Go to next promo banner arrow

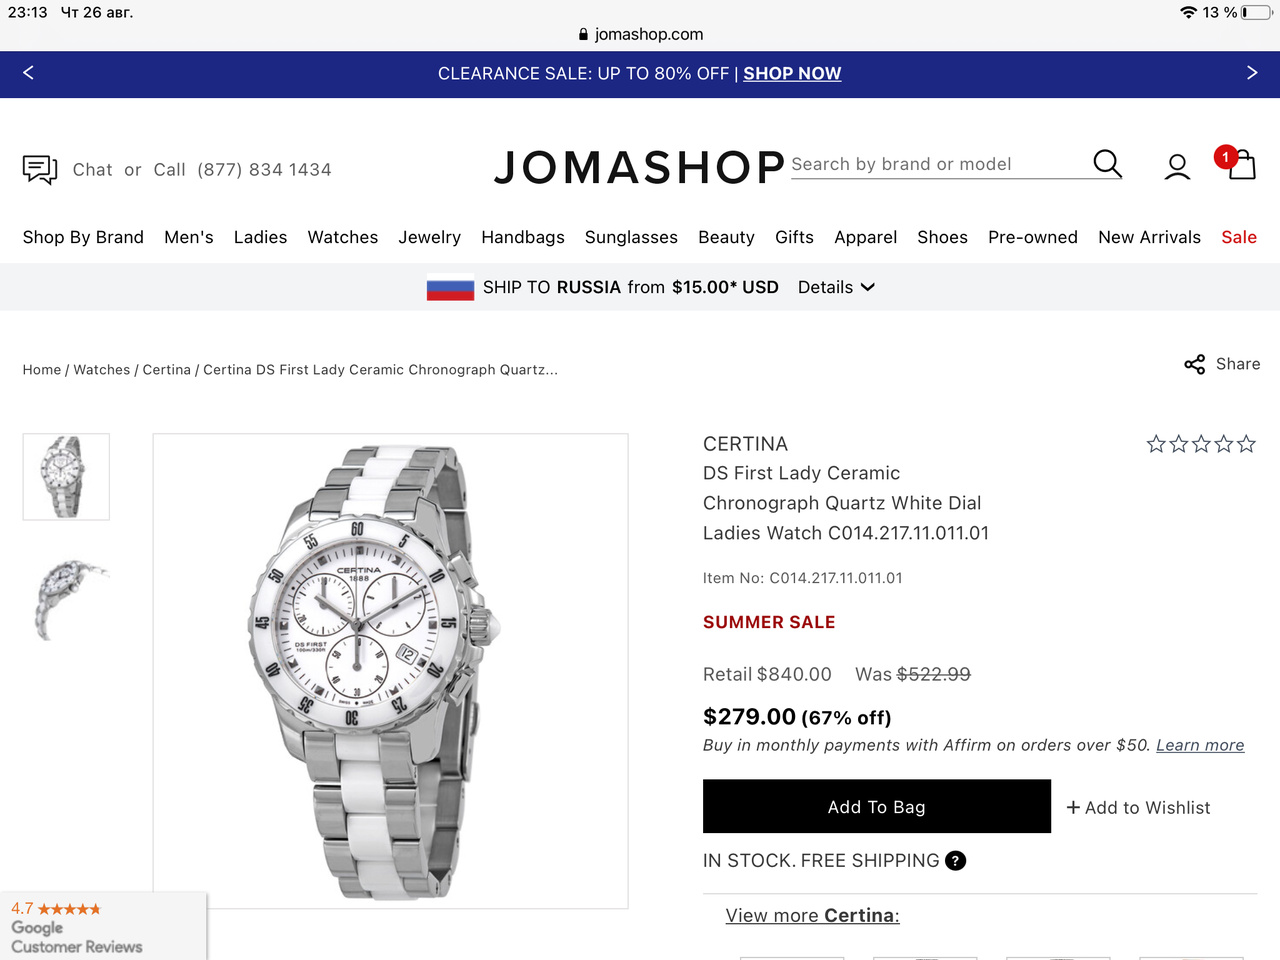[1252, 73]
